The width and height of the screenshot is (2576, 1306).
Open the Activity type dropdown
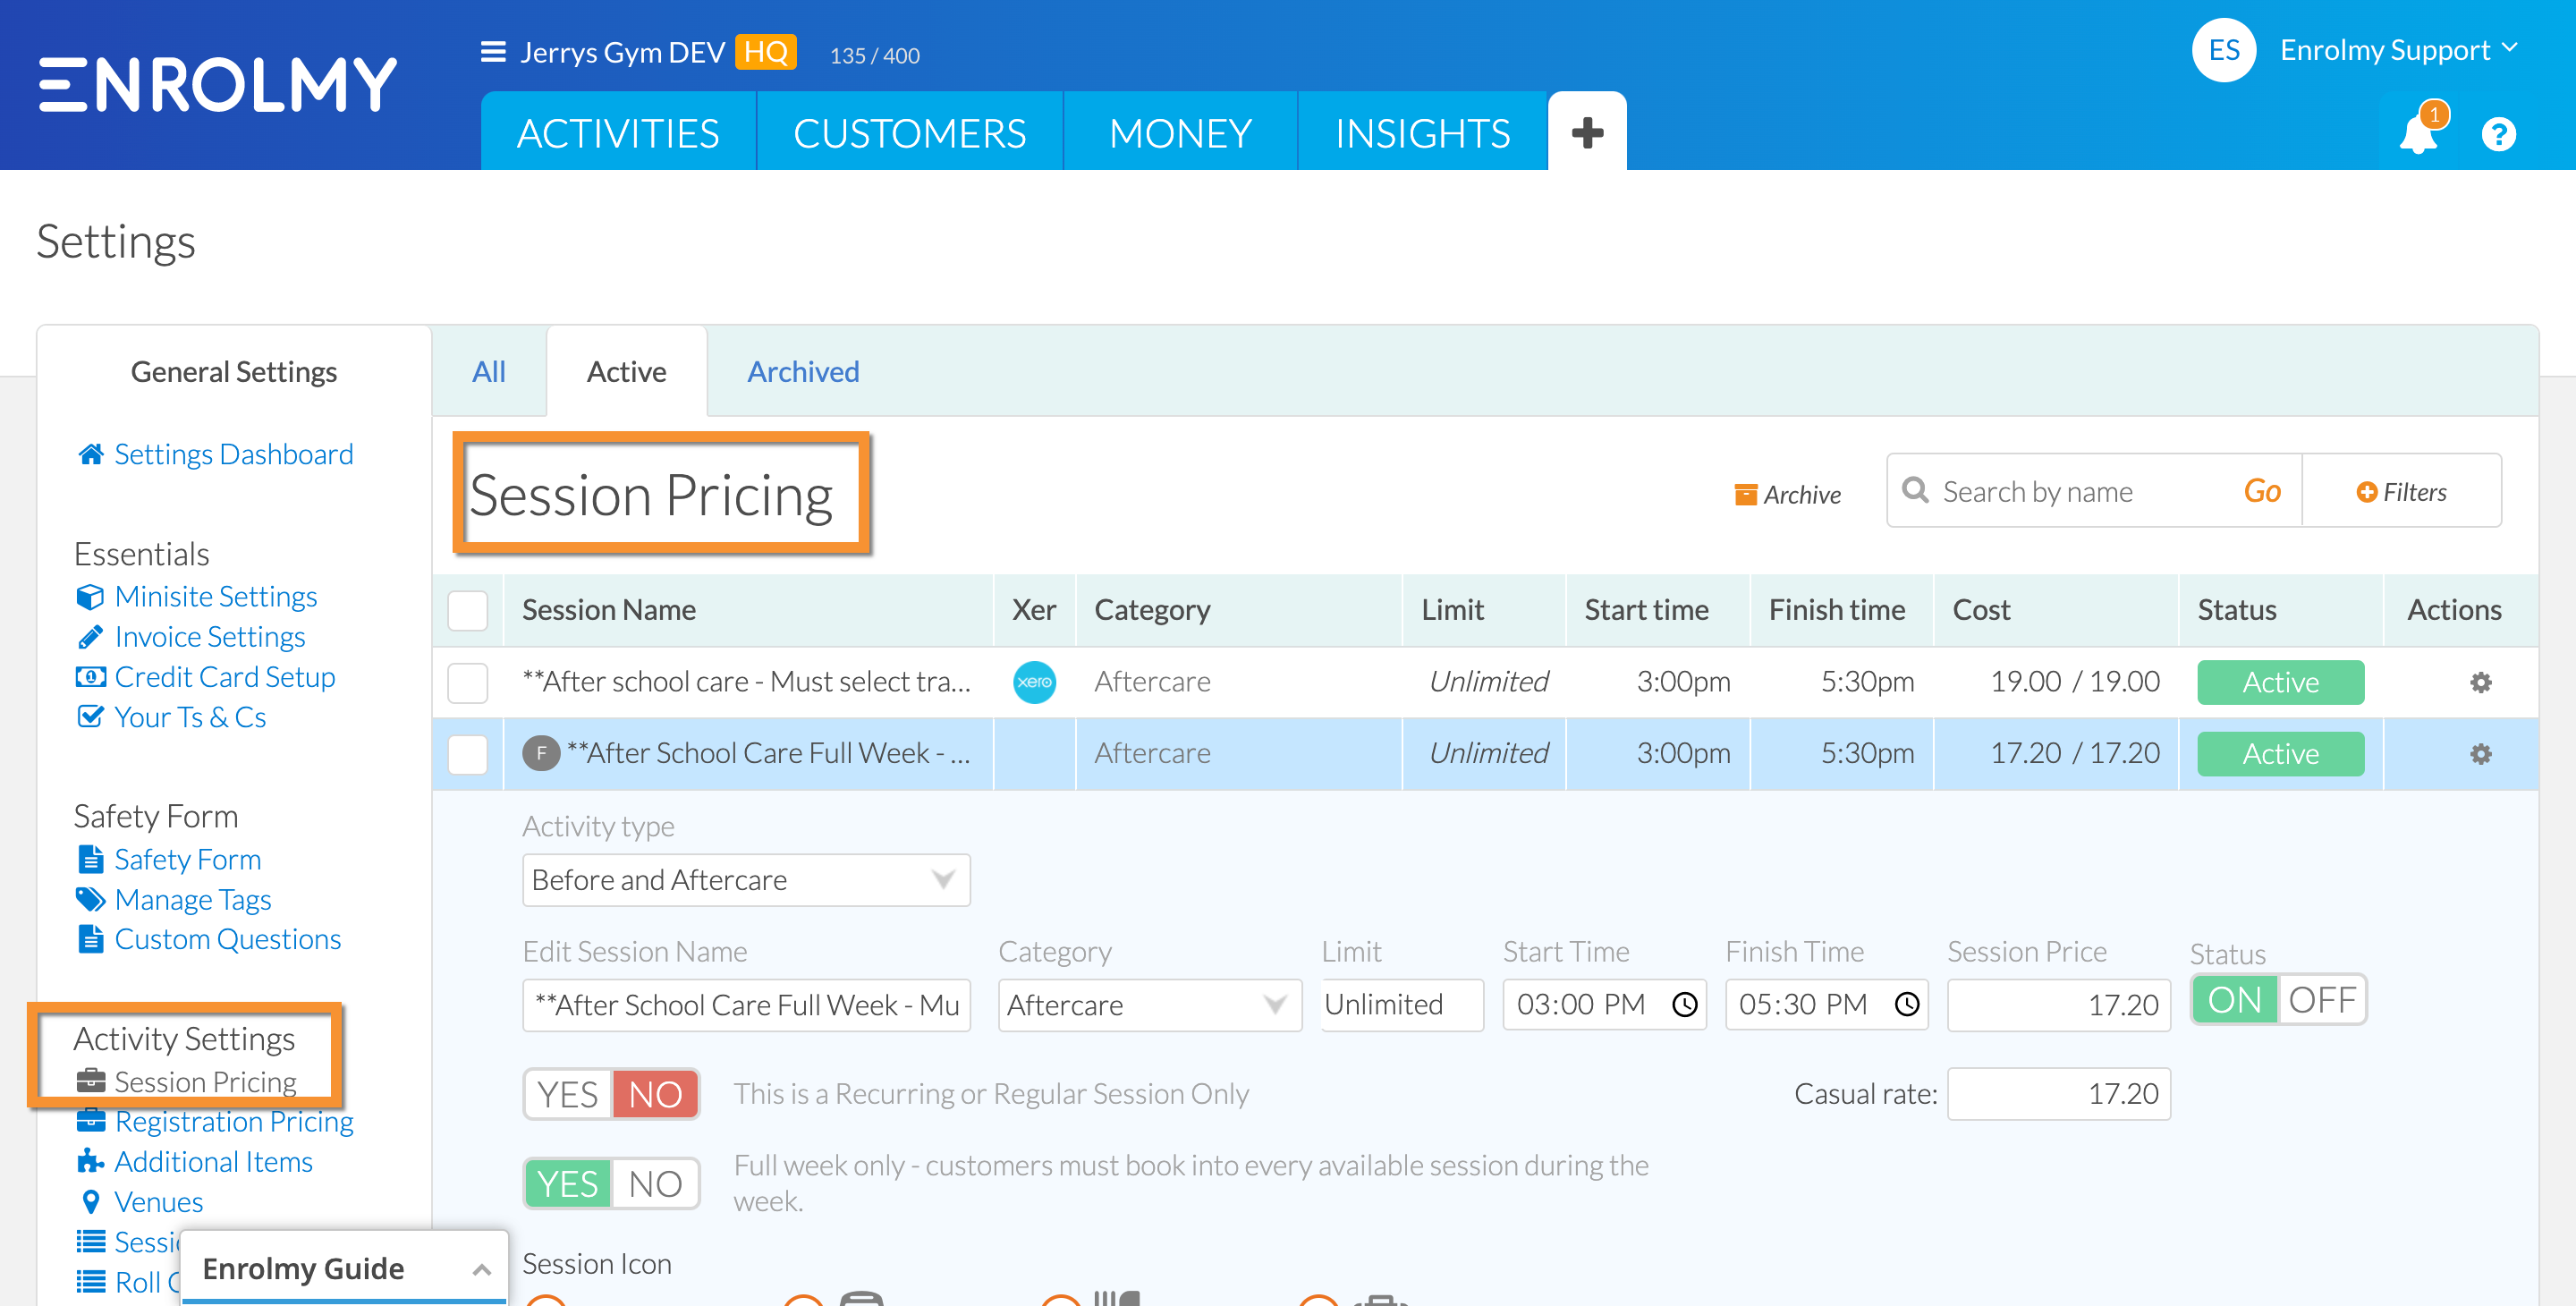pos(746,880)
